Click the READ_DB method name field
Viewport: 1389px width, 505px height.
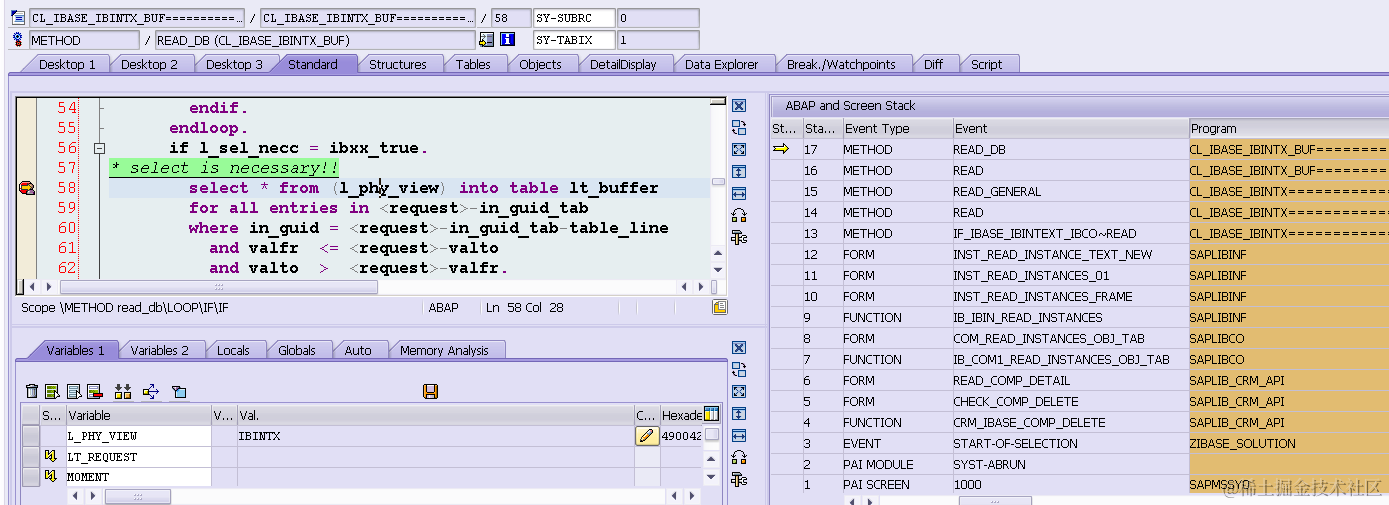point(315,40)
